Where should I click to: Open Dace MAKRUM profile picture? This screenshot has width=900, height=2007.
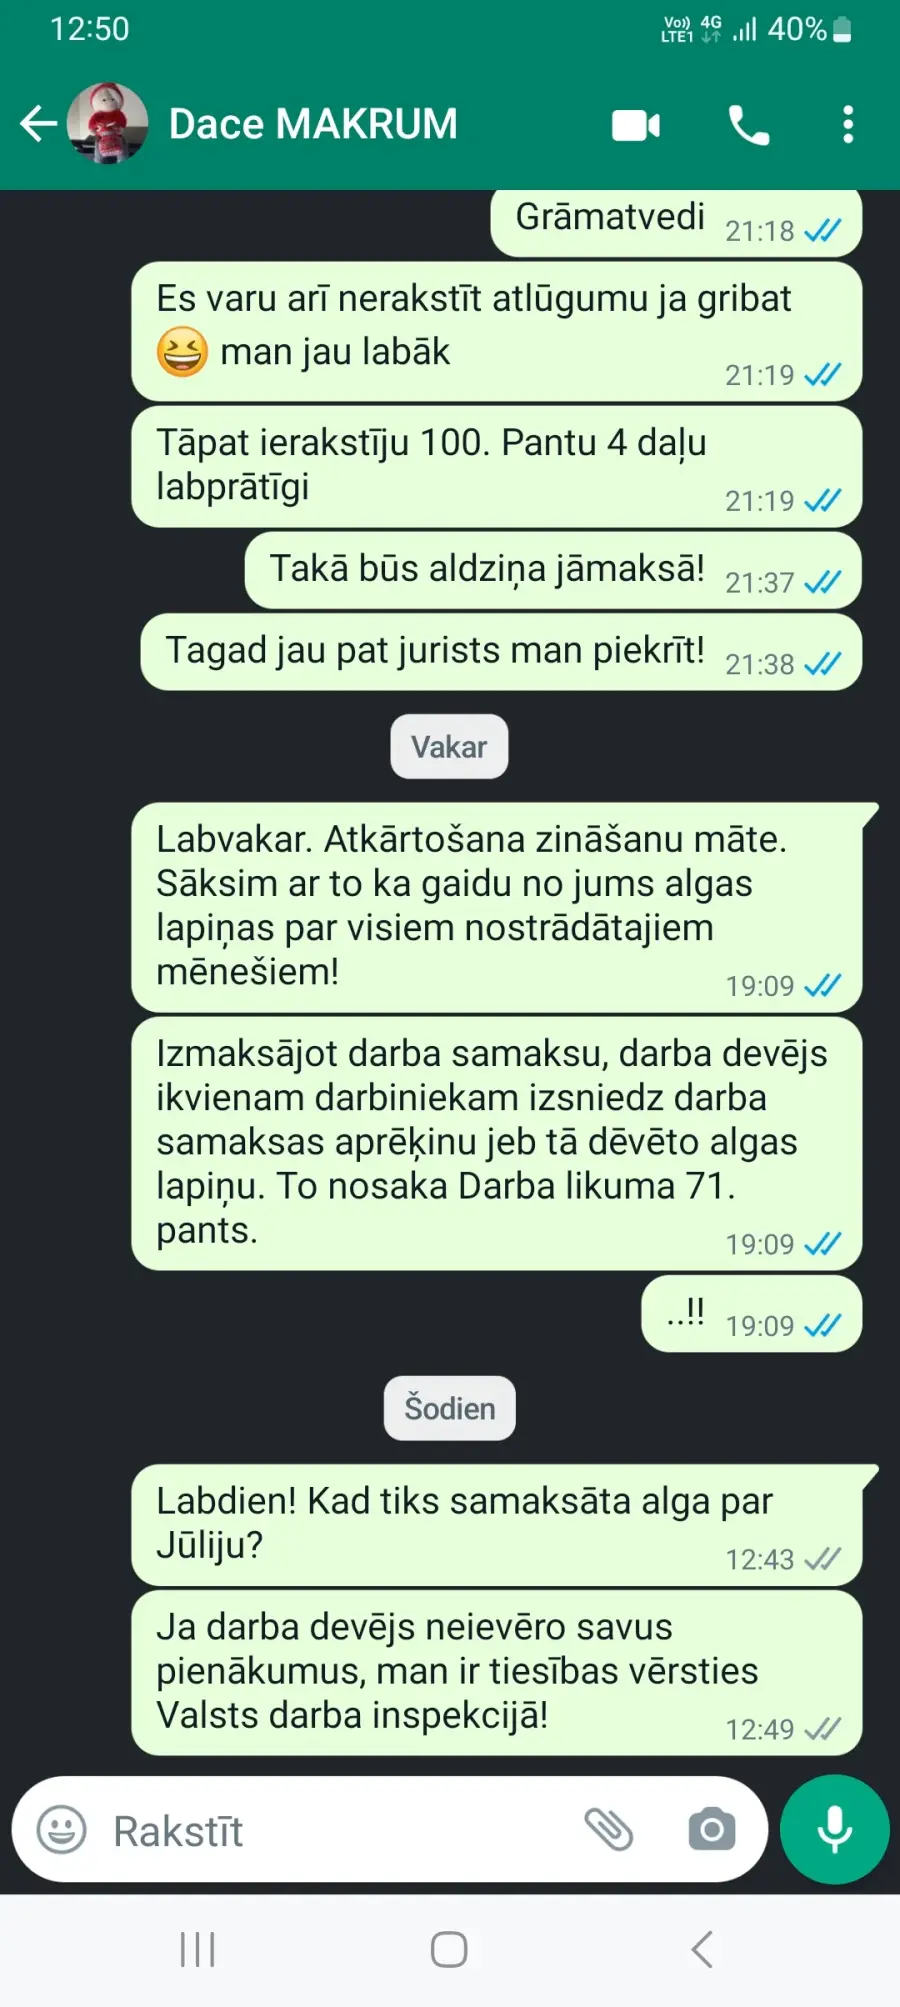click(108, 123)
